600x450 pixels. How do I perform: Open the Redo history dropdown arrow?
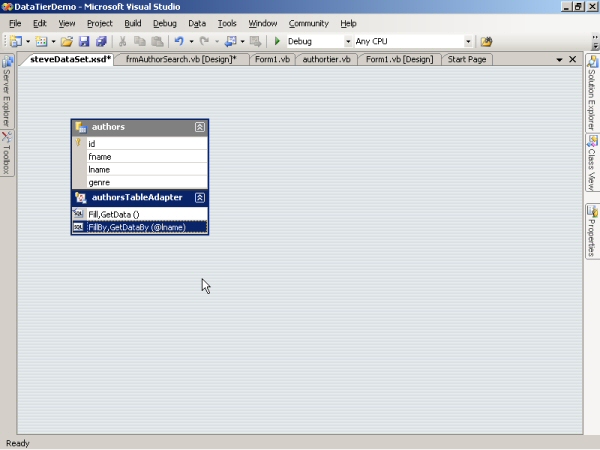(x=217, y=41)
